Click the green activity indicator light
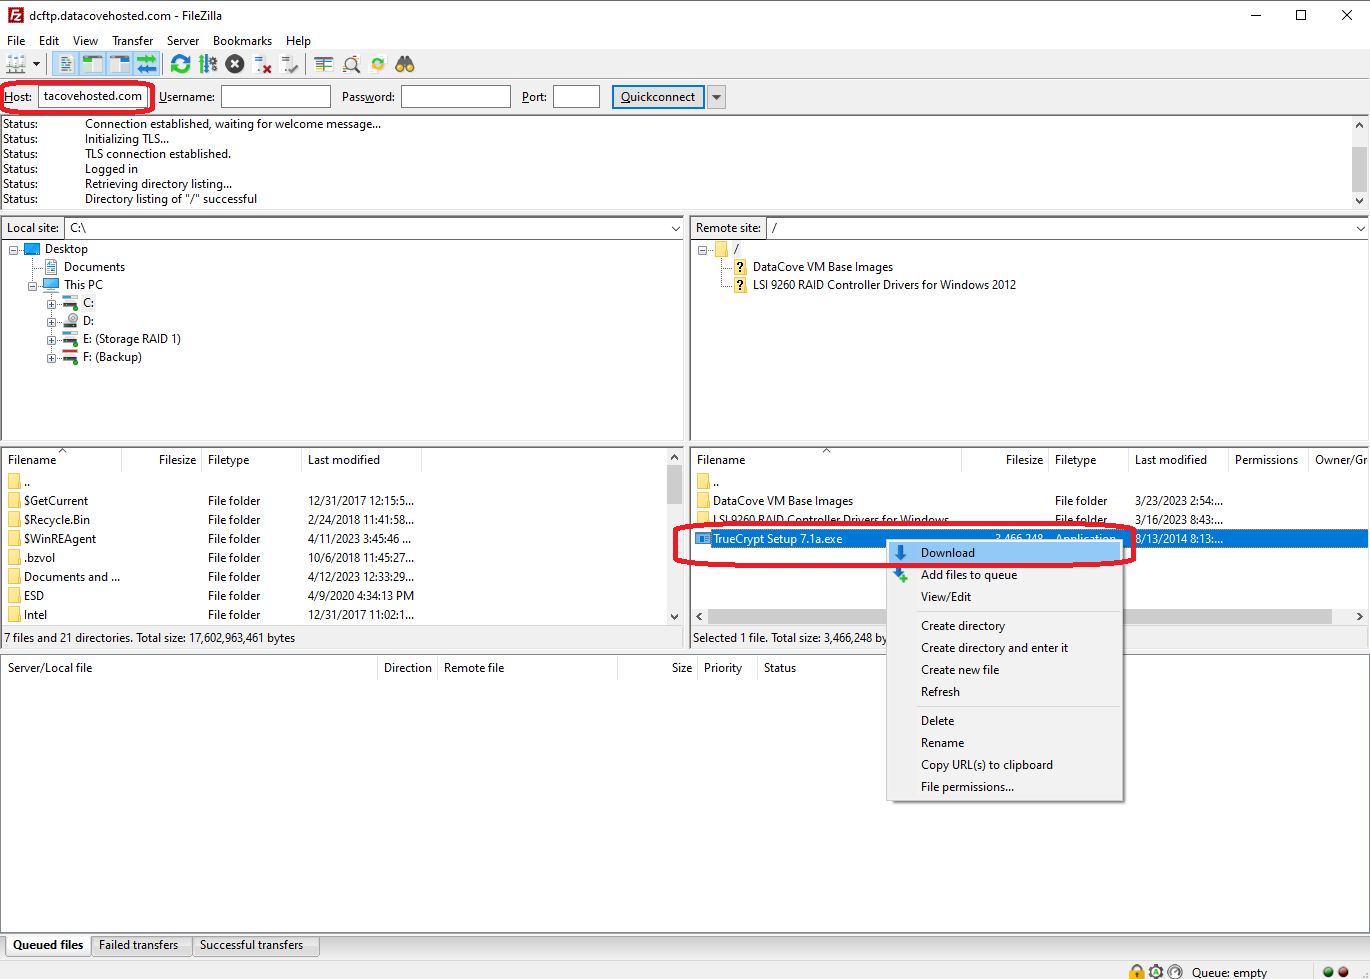1370x979 pixels. pyautogui.click(x=1328, y=971)
